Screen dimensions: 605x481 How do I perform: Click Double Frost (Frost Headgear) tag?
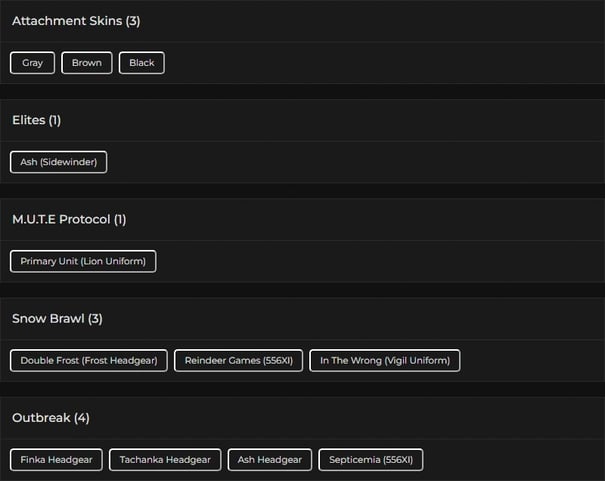pos(89,361)
